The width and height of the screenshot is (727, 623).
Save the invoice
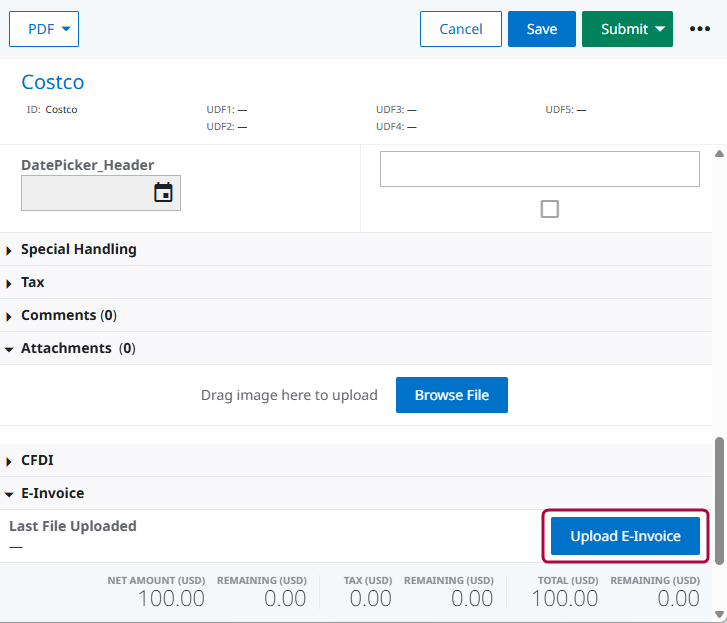pyautogui.click(x=541, y=29)
